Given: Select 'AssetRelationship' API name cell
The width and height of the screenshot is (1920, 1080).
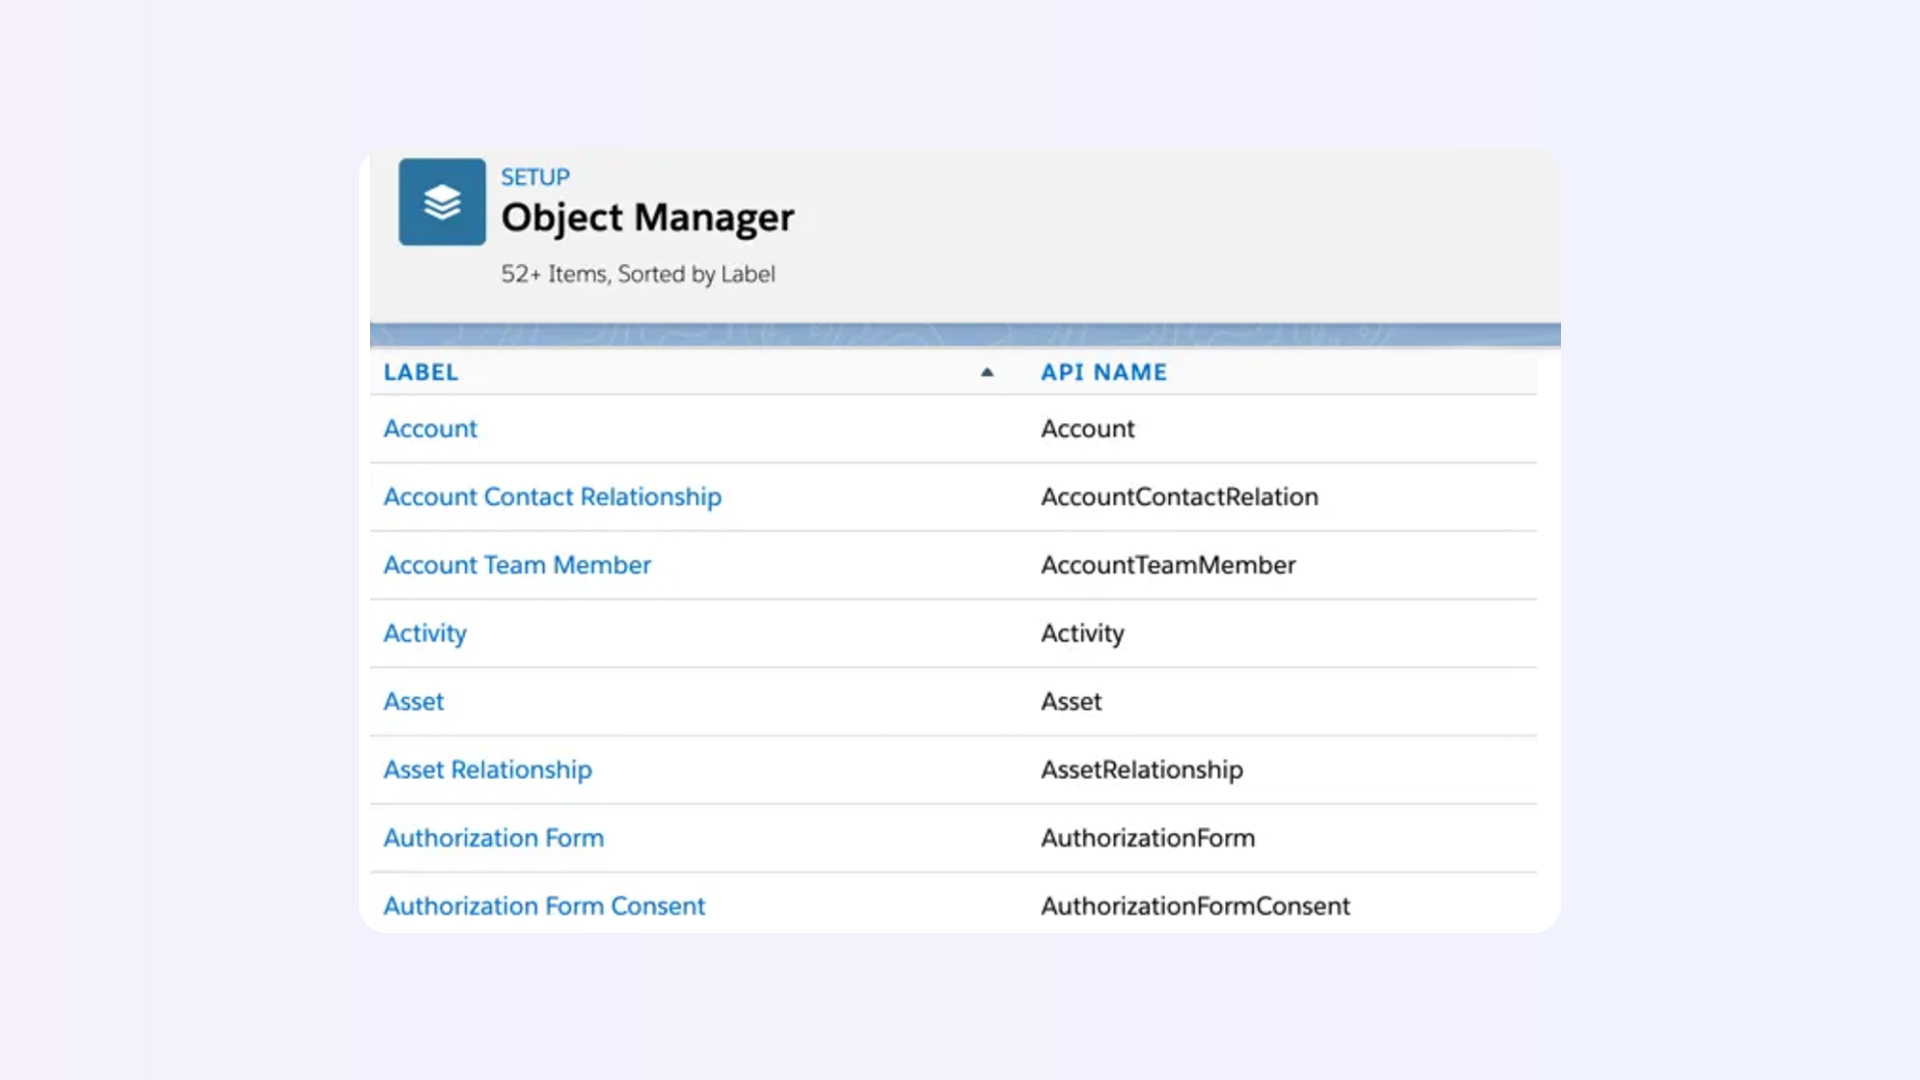Looking at the screenshot, I should pos(1142,770).
